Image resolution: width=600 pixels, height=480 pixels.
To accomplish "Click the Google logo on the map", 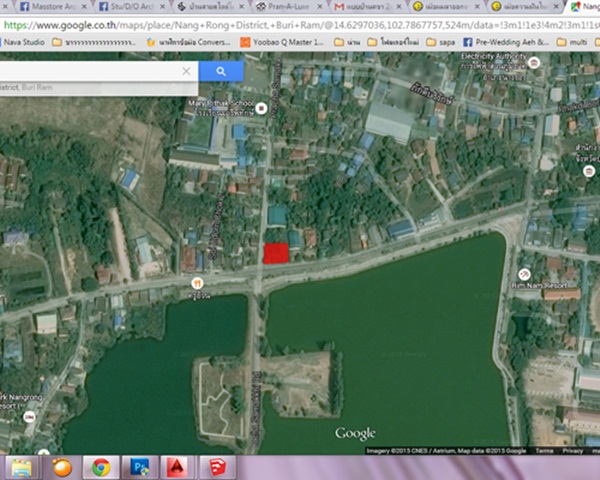I will click(355, 434).
